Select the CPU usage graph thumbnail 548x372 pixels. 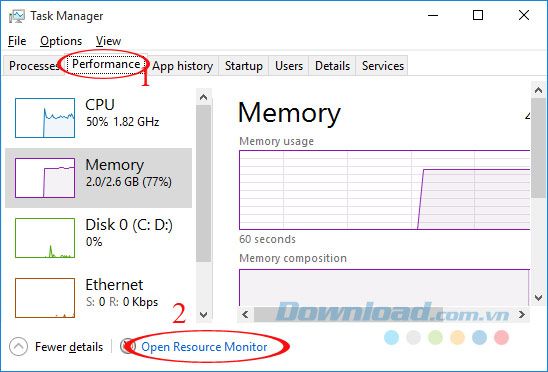(x=45, y=118)
